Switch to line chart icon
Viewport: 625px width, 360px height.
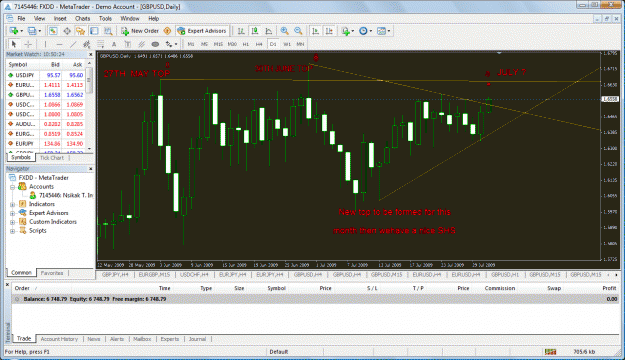(x=269, y=31)
